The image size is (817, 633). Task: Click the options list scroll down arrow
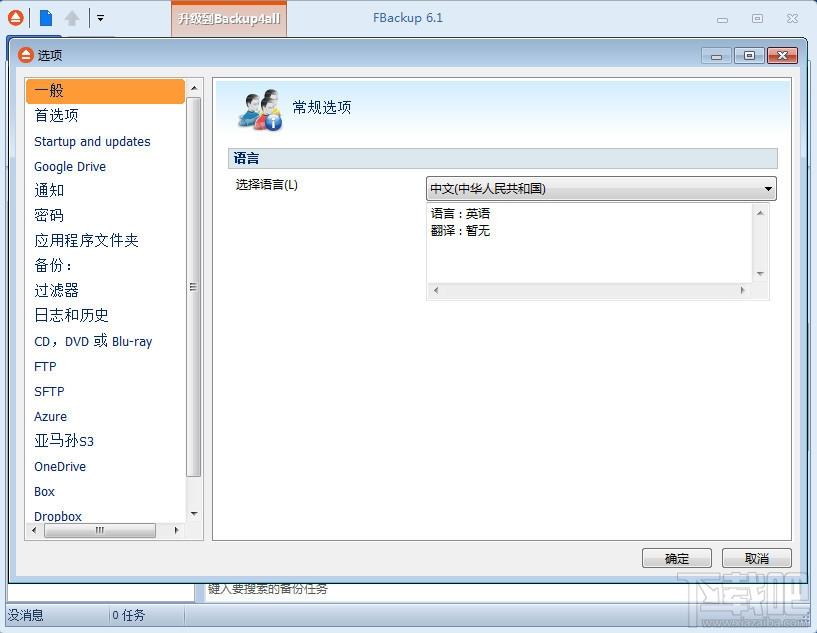coord(194,515)
